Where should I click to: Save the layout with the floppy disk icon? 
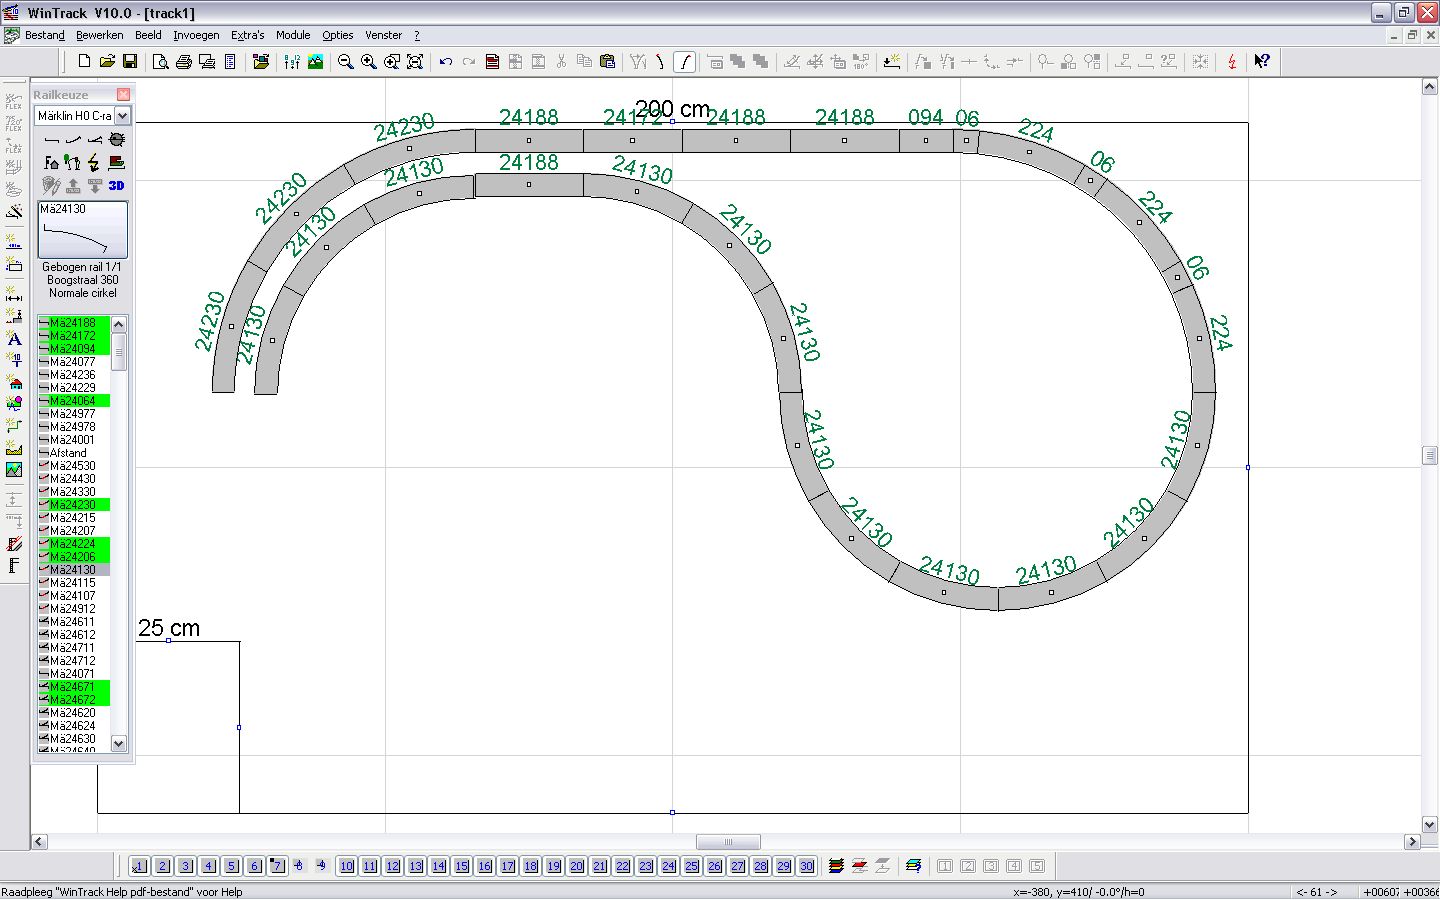130,62
